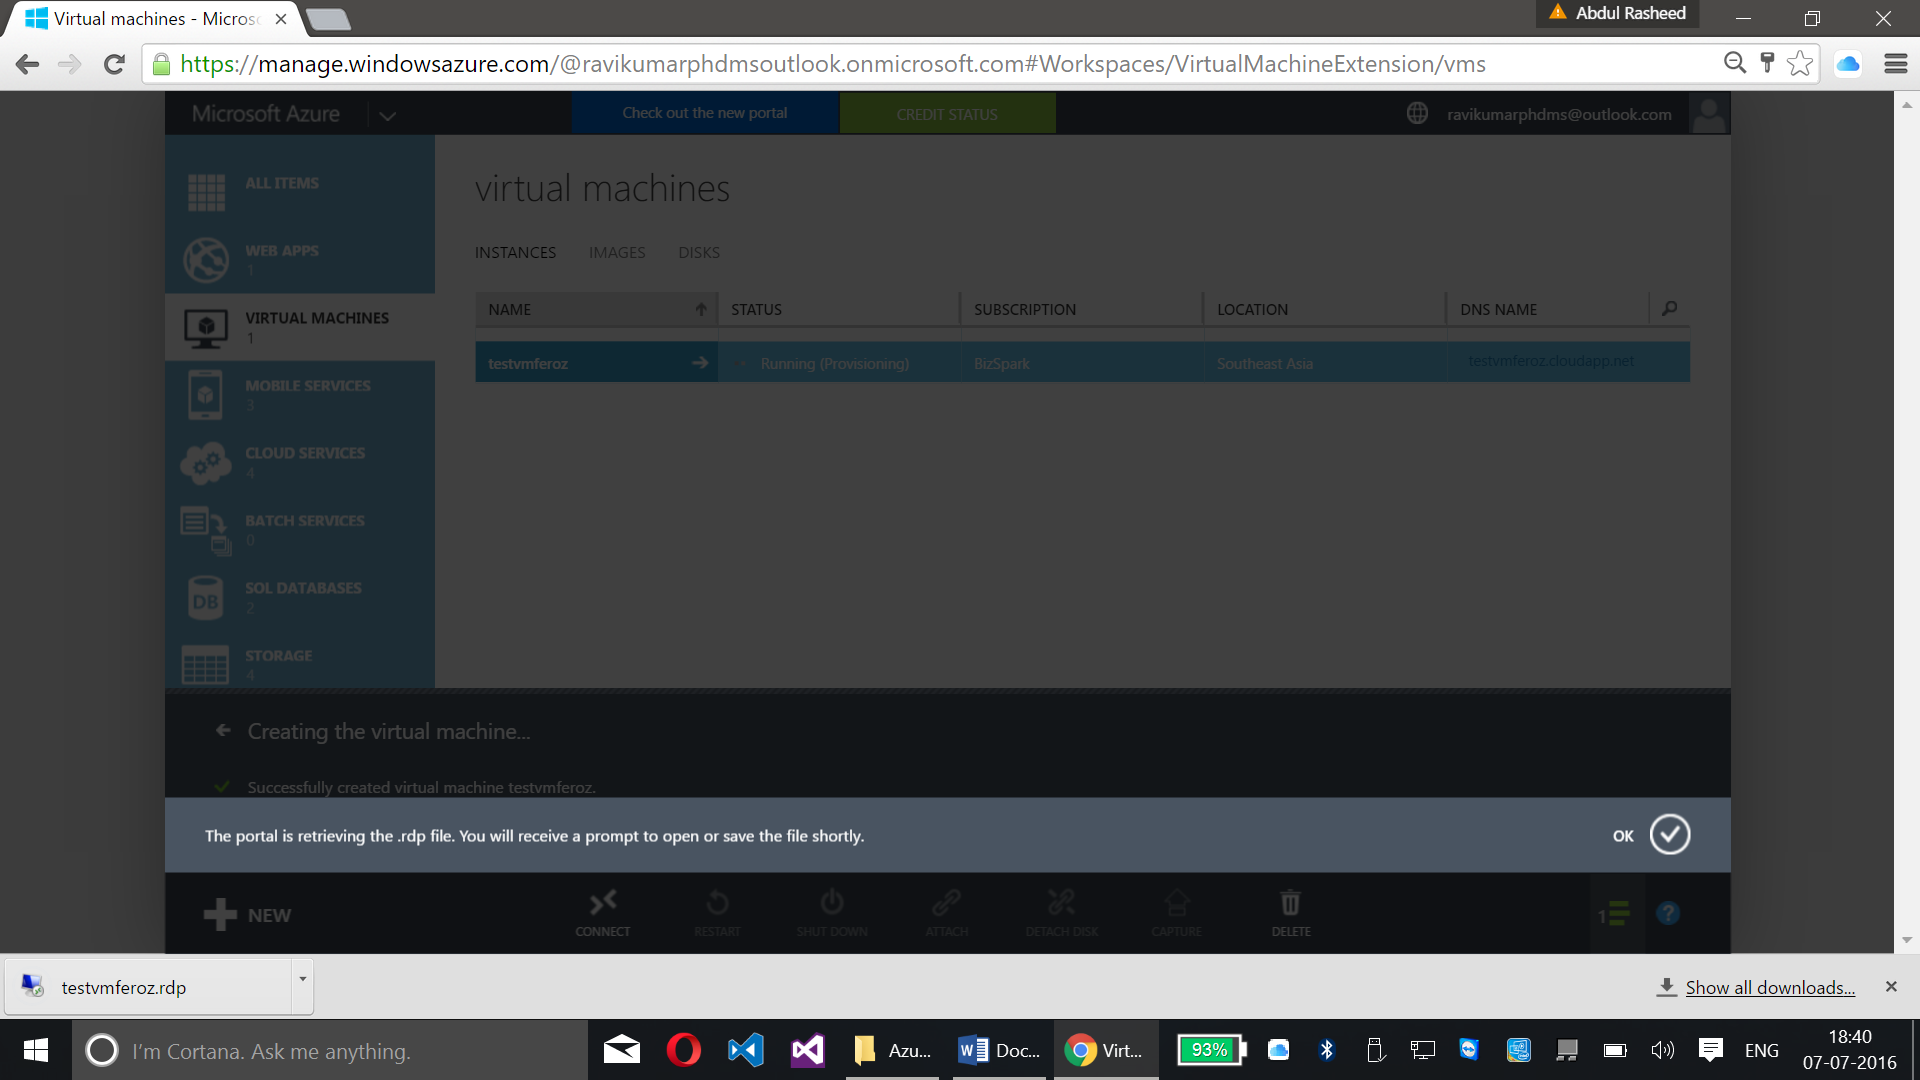Select Web Apps in the sidebar
The width and height of the screenshot is (1920, 1080).
tap(300, 260)
